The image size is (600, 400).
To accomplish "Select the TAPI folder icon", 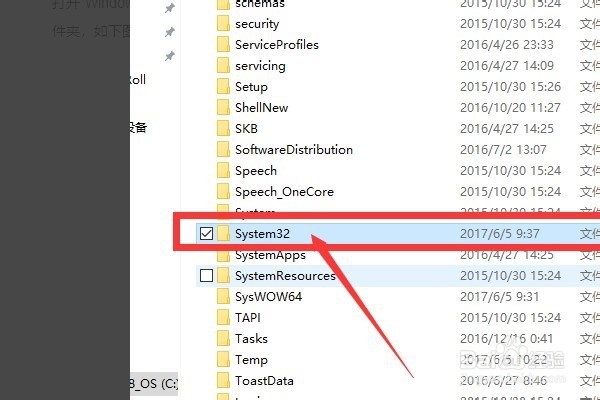I will (224, 318).
